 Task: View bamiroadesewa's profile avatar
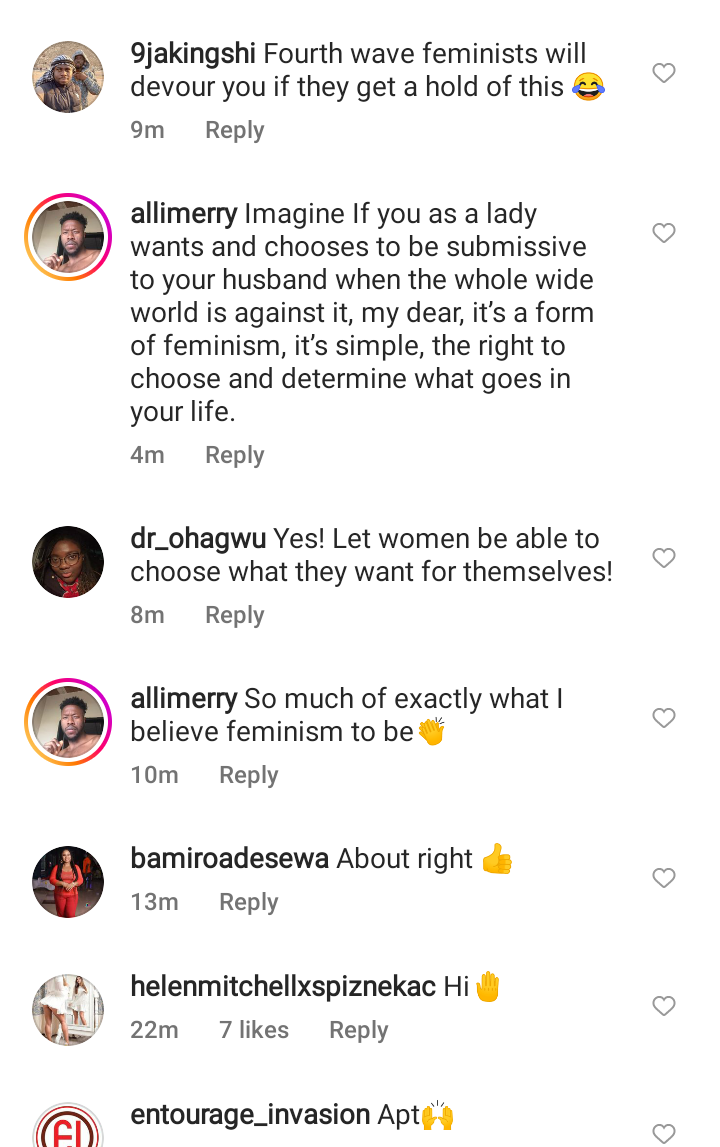(x=67, y=881)
